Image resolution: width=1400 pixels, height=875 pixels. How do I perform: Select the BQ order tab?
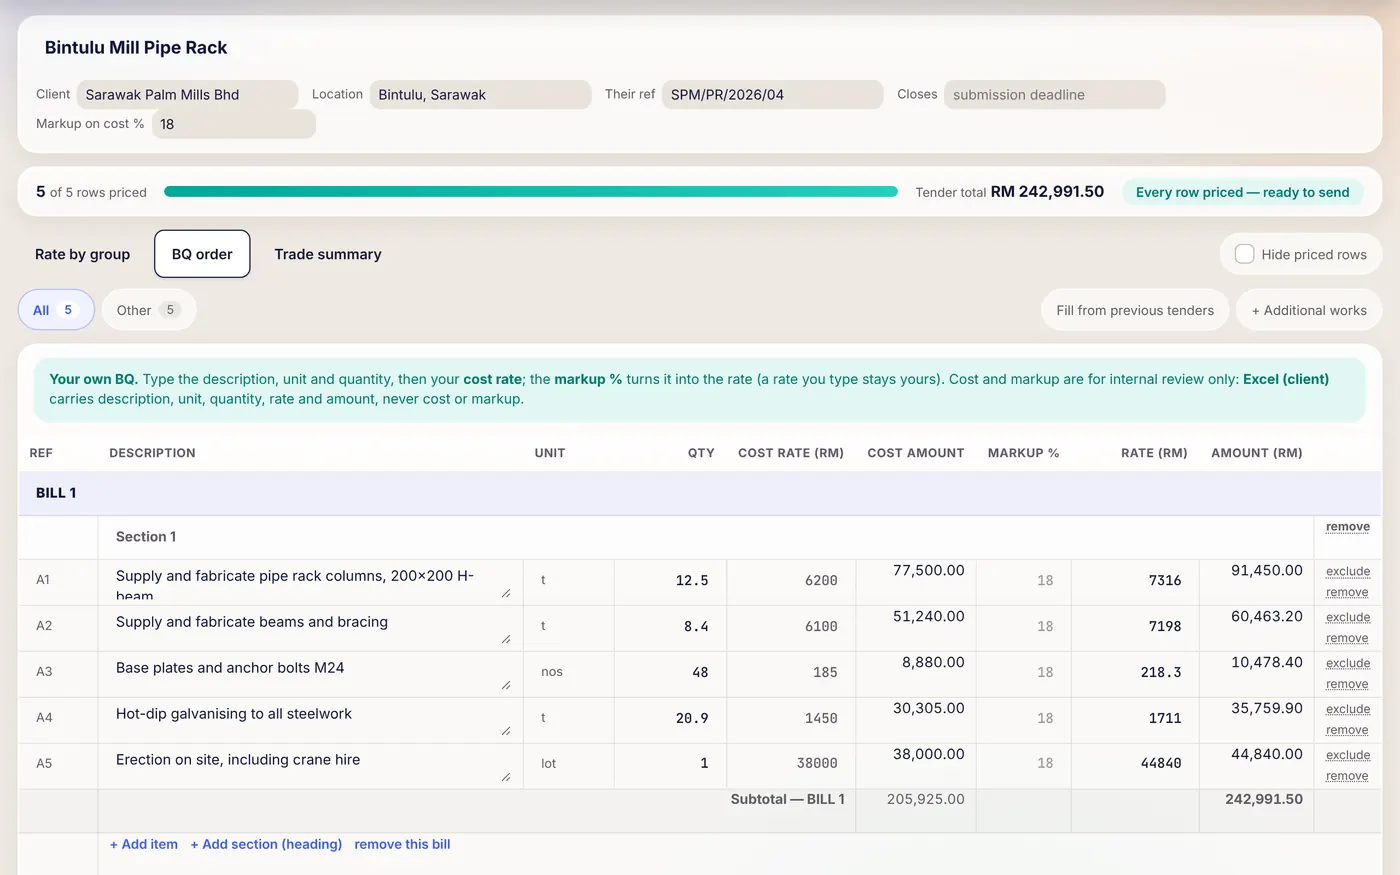[x=202, y=254]
